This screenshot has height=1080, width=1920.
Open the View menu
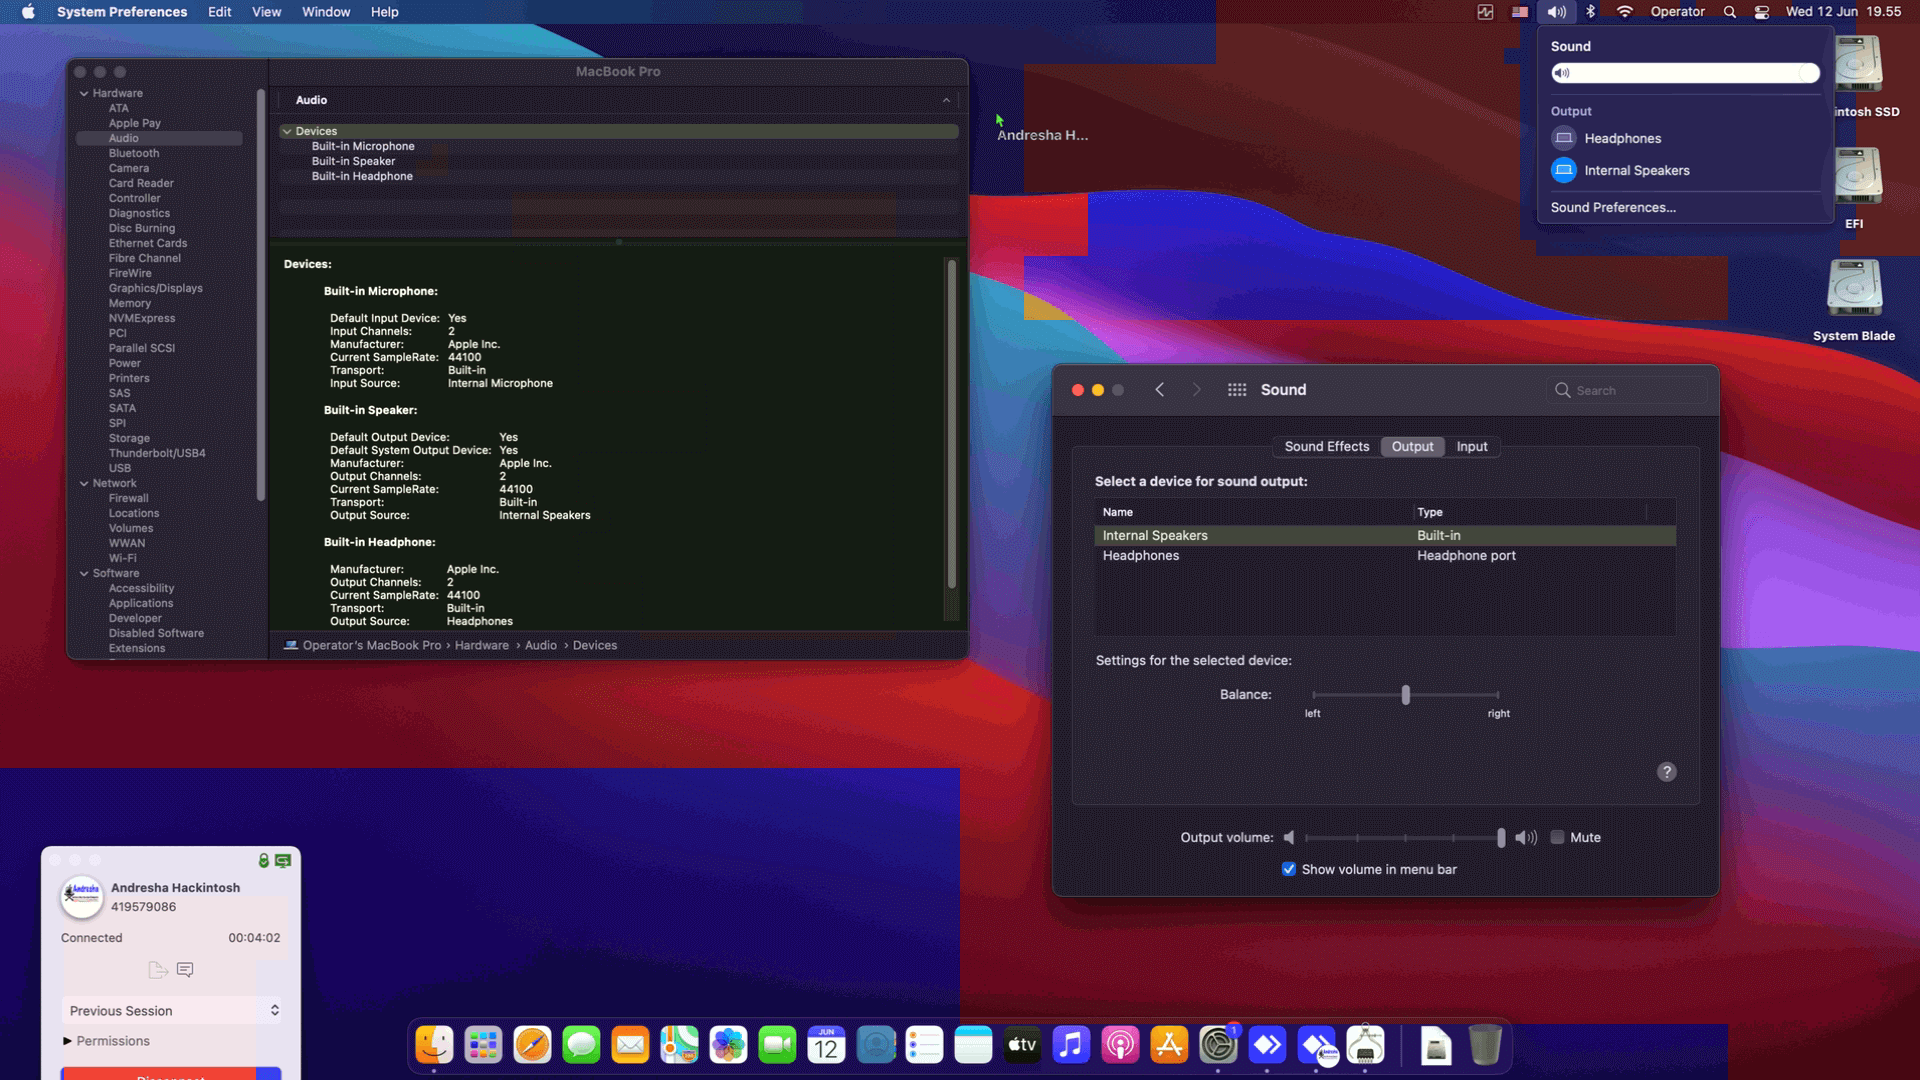coord(266,12)
